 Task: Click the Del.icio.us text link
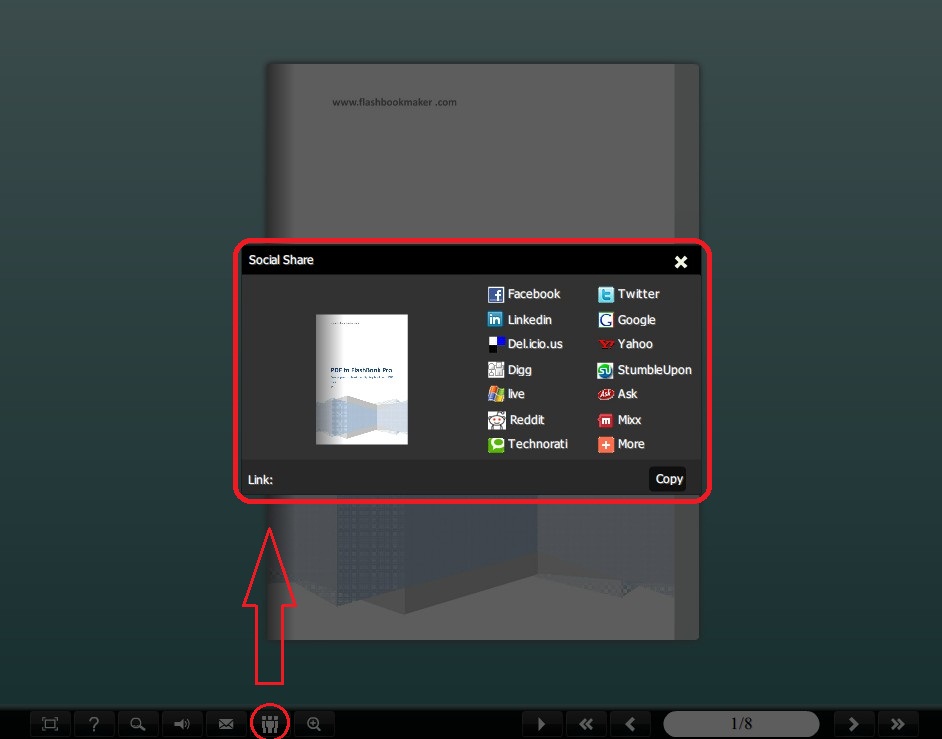point(535,344)
